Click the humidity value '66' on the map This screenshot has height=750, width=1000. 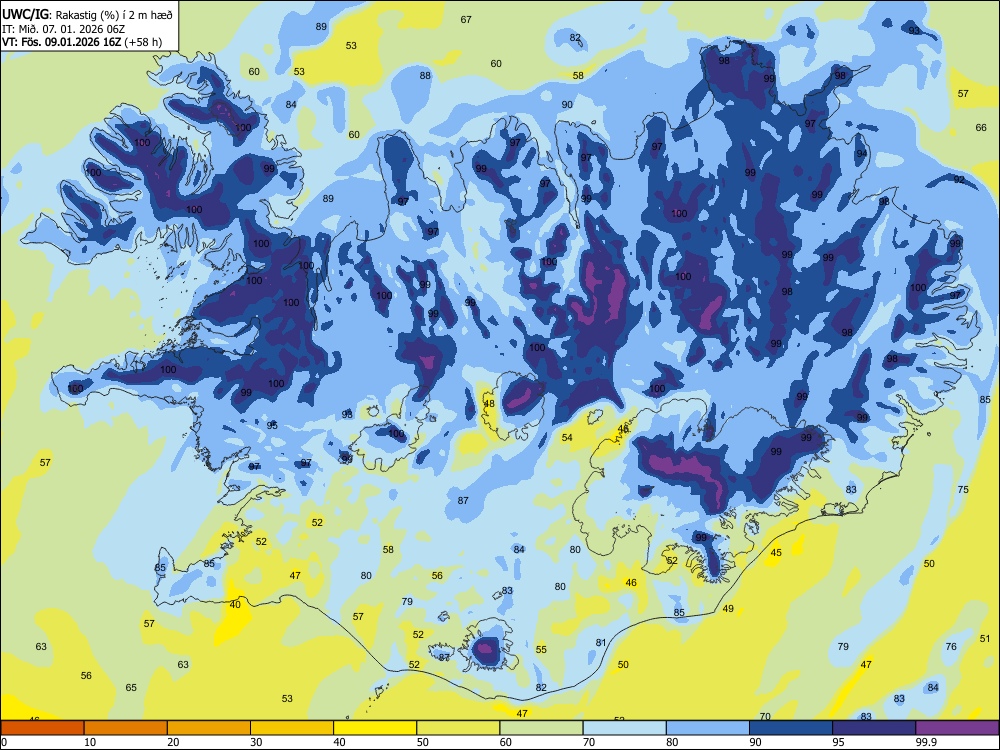tap(981, 128)
